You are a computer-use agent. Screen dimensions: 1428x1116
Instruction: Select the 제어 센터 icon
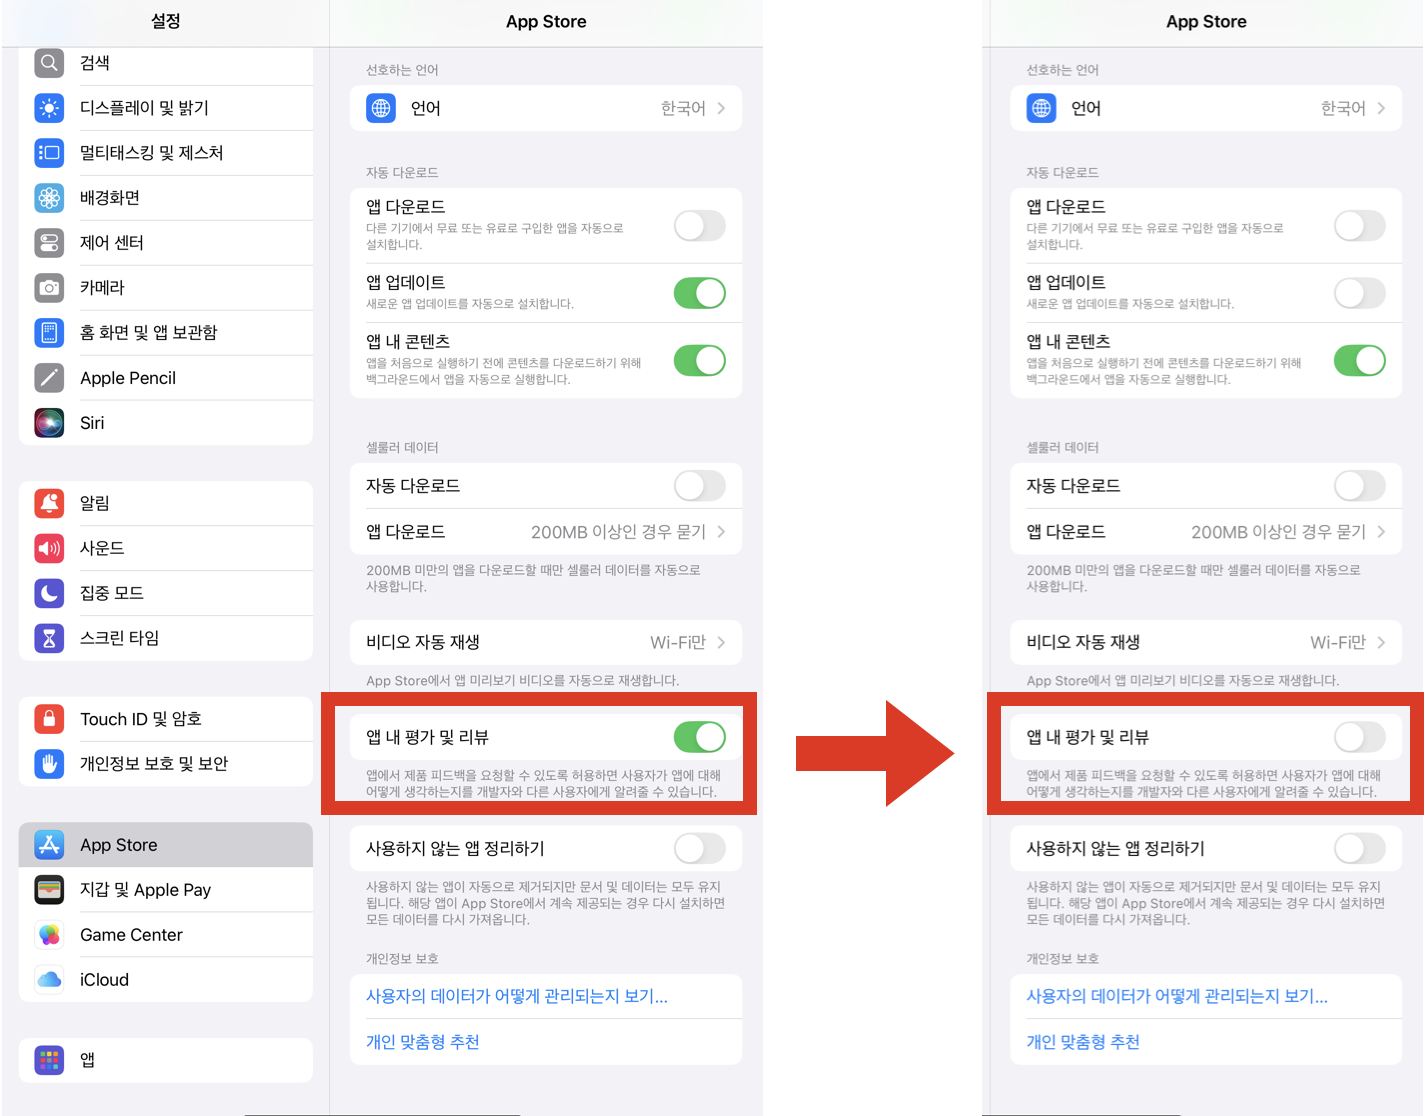[49, 243]
